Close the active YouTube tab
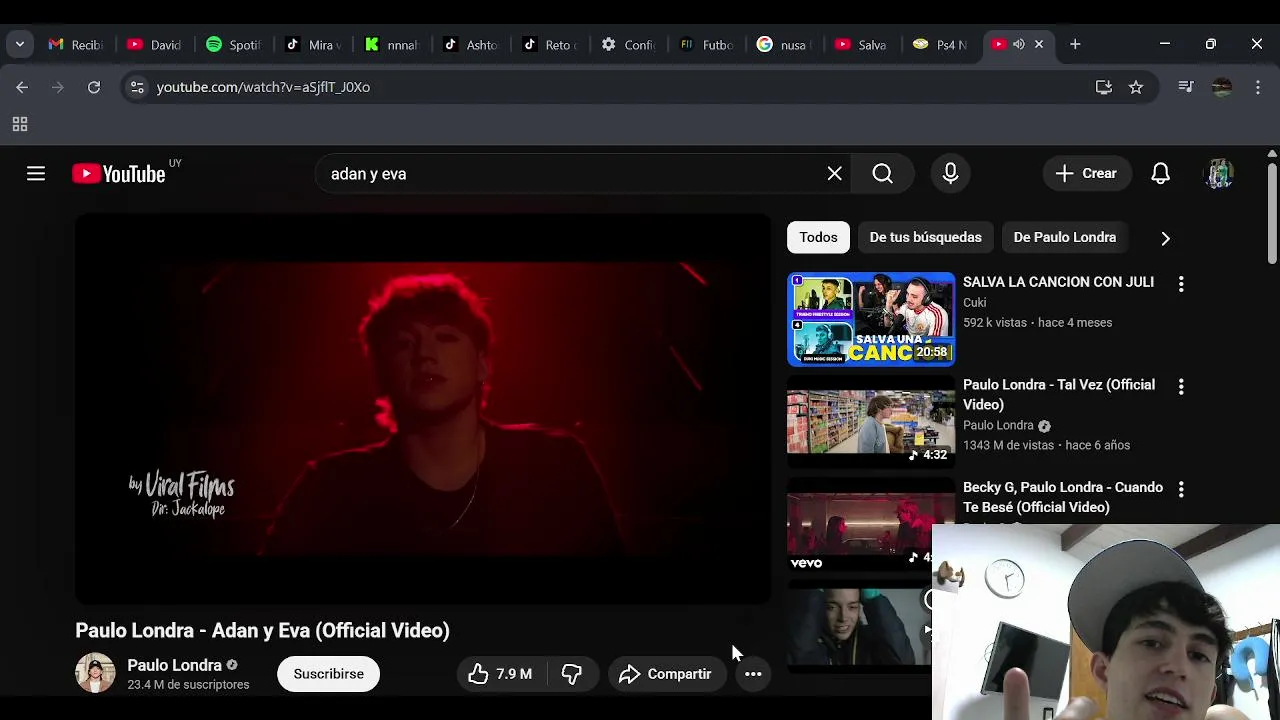 pyautogui.click(x=1039, y=44)
